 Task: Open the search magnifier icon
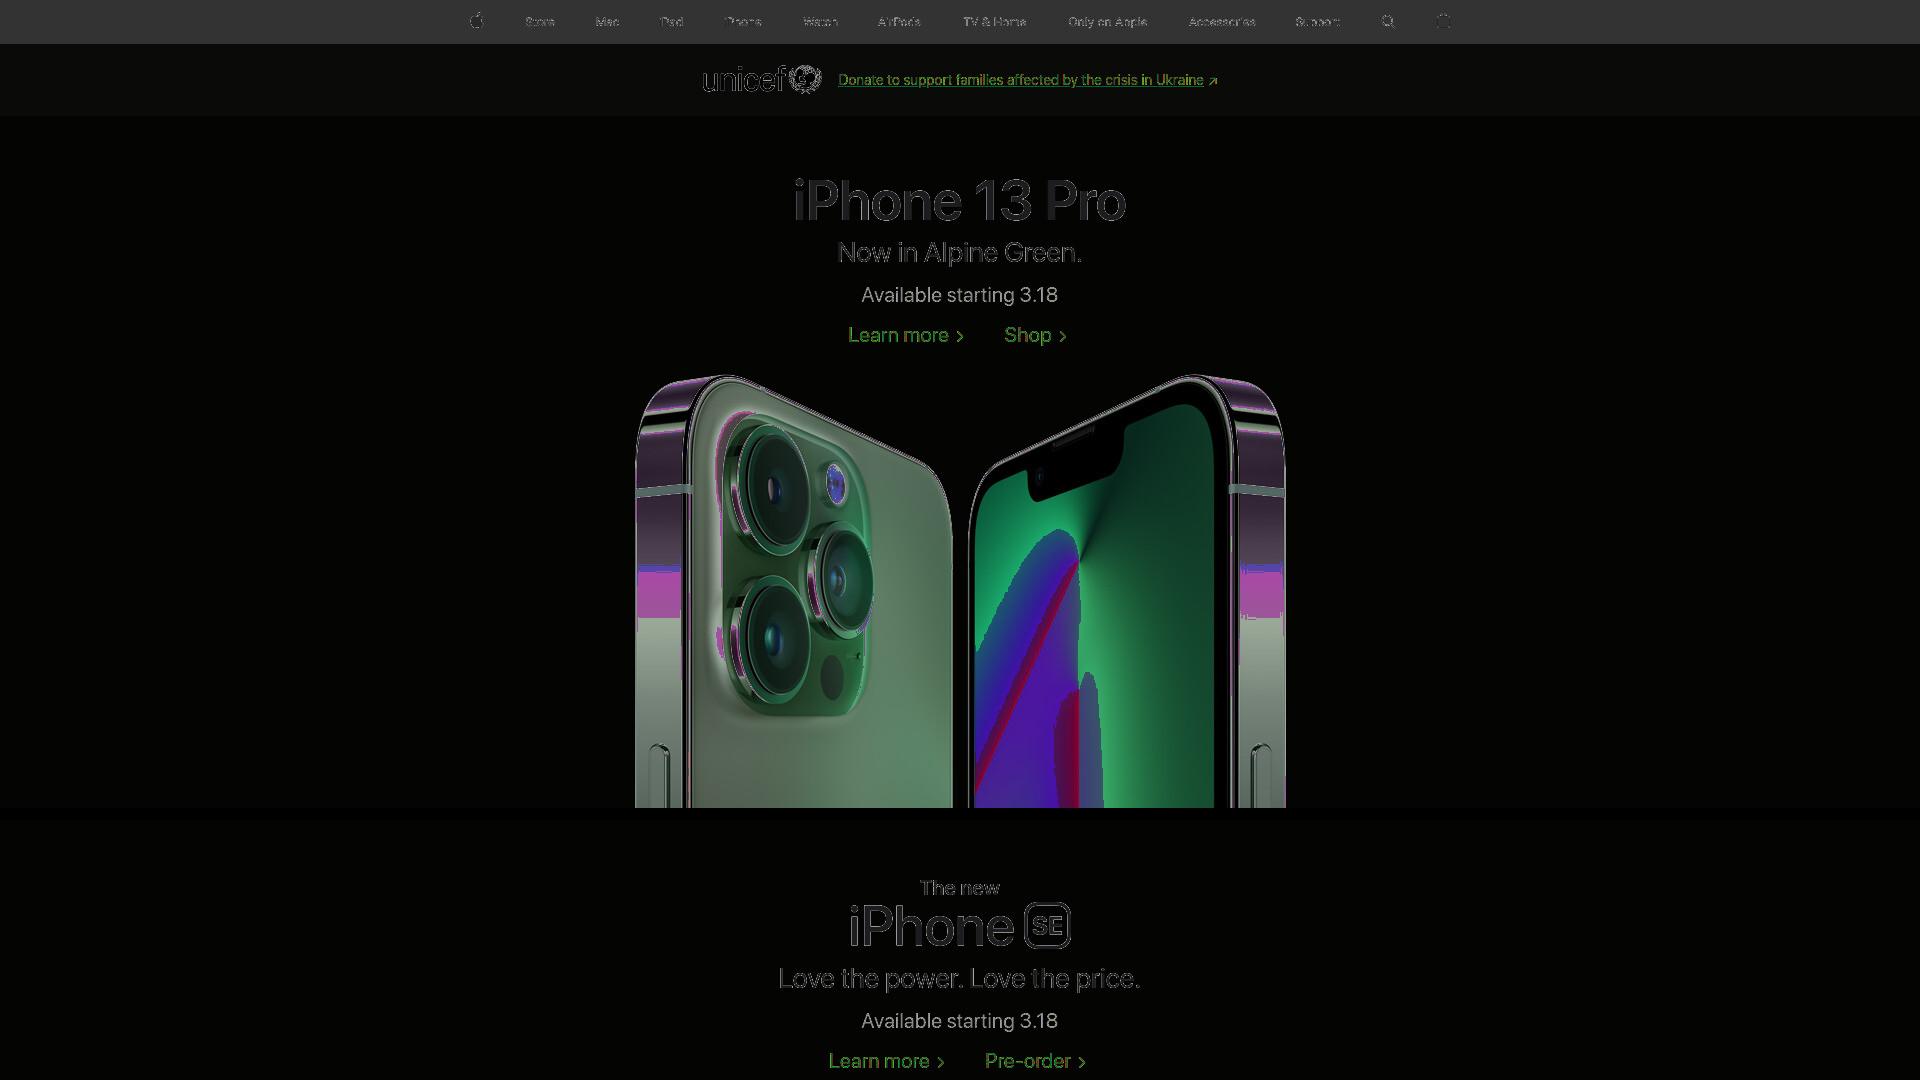pyautogui.click(x=1388, y=21)
